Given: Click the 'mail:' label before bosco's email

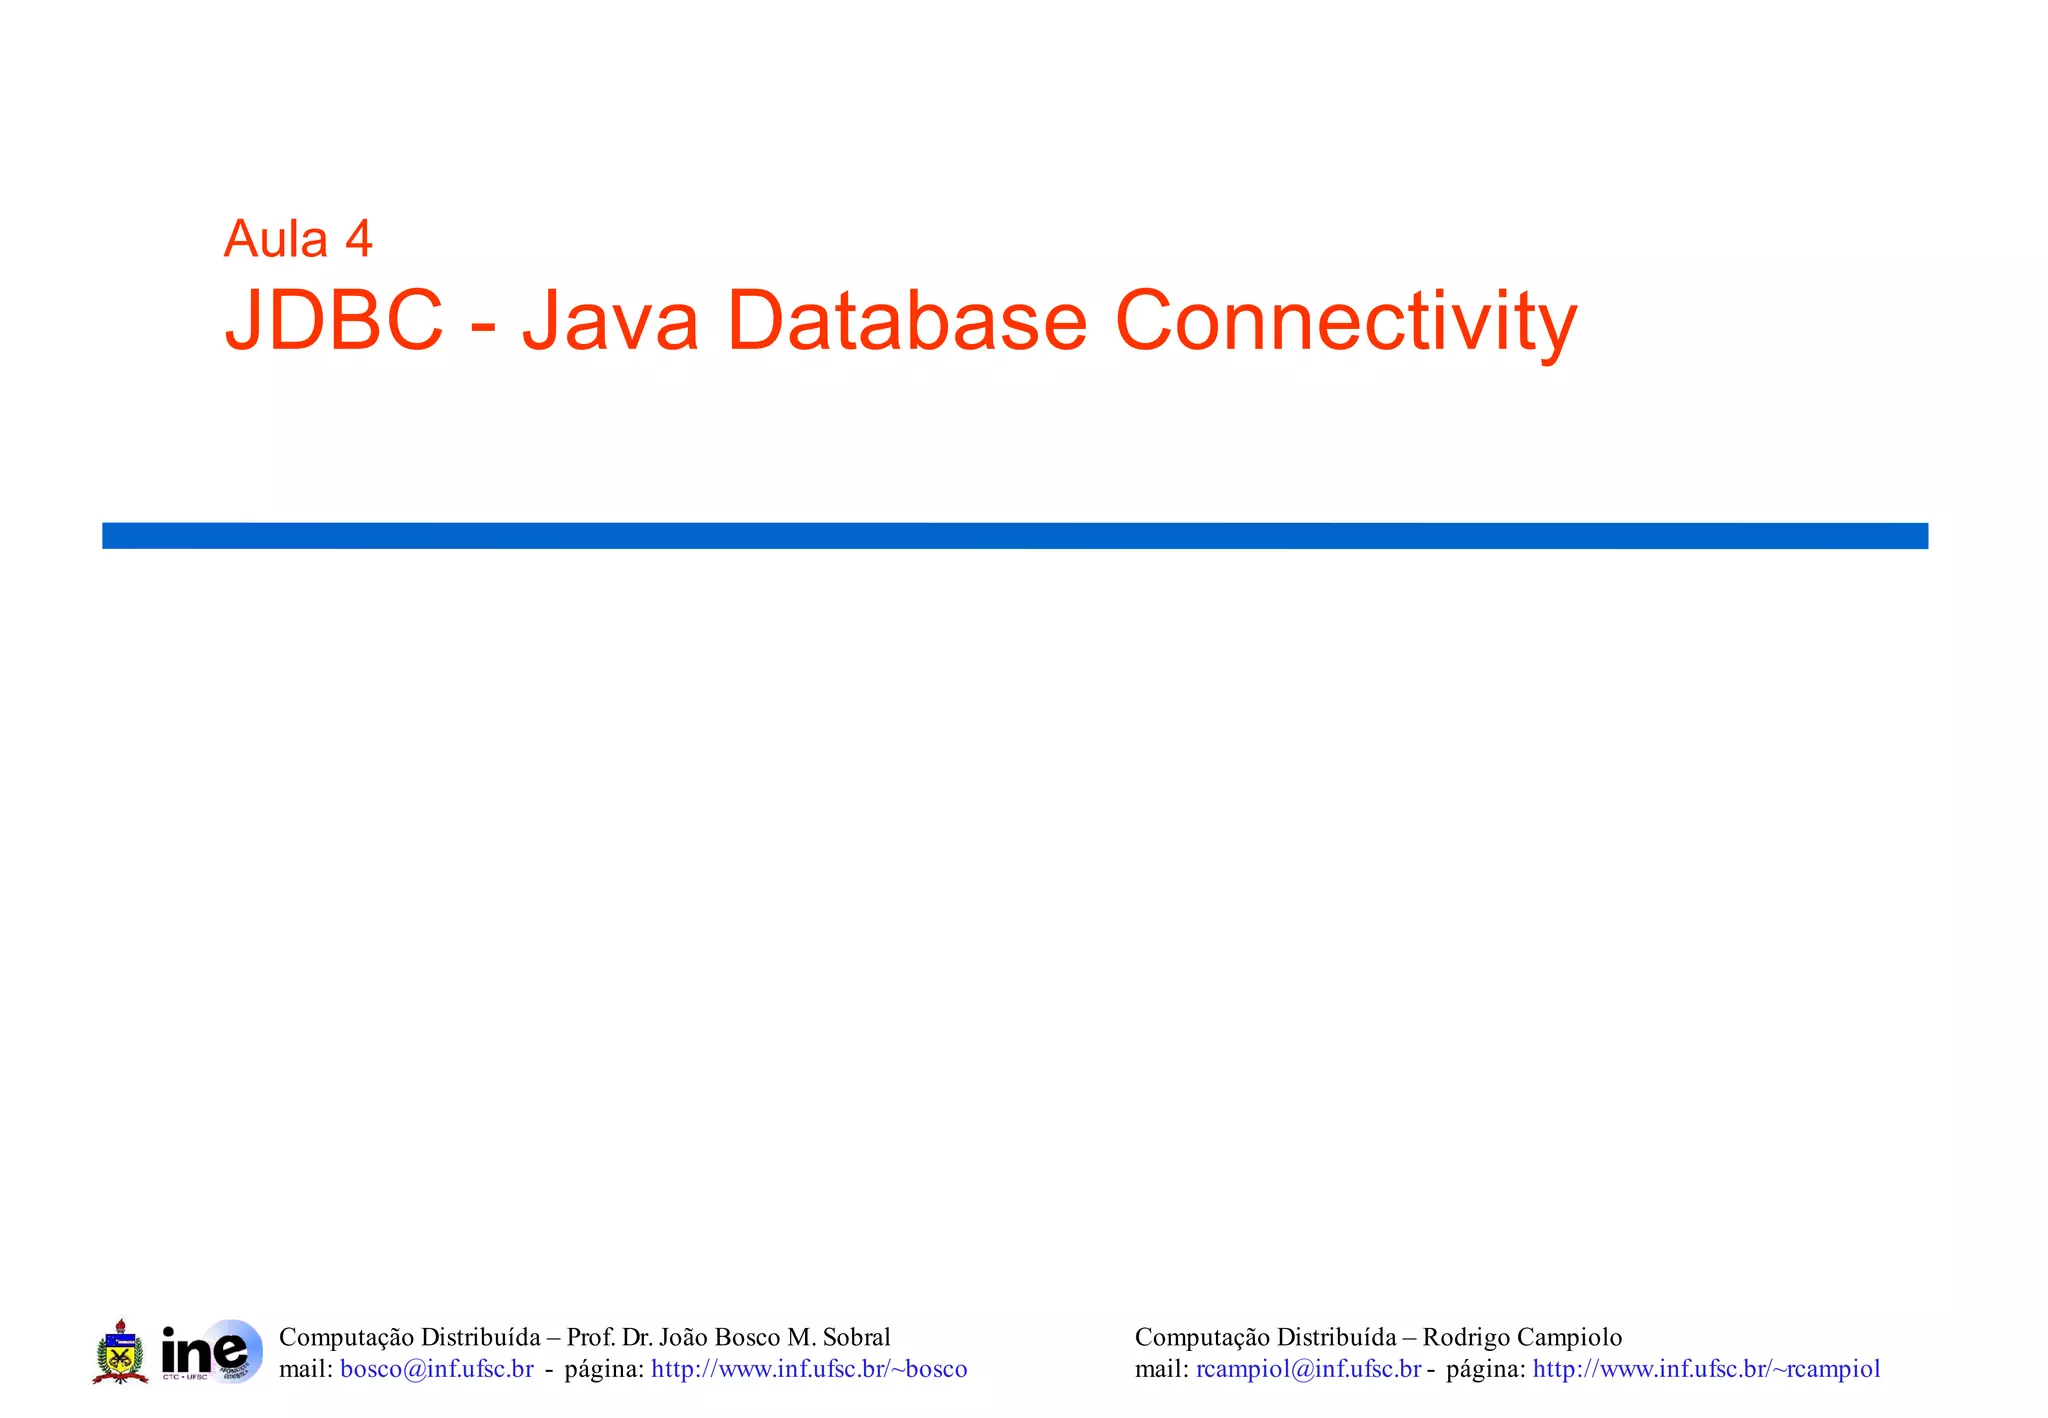Looking at the screenshot, I should (305, 1369).
